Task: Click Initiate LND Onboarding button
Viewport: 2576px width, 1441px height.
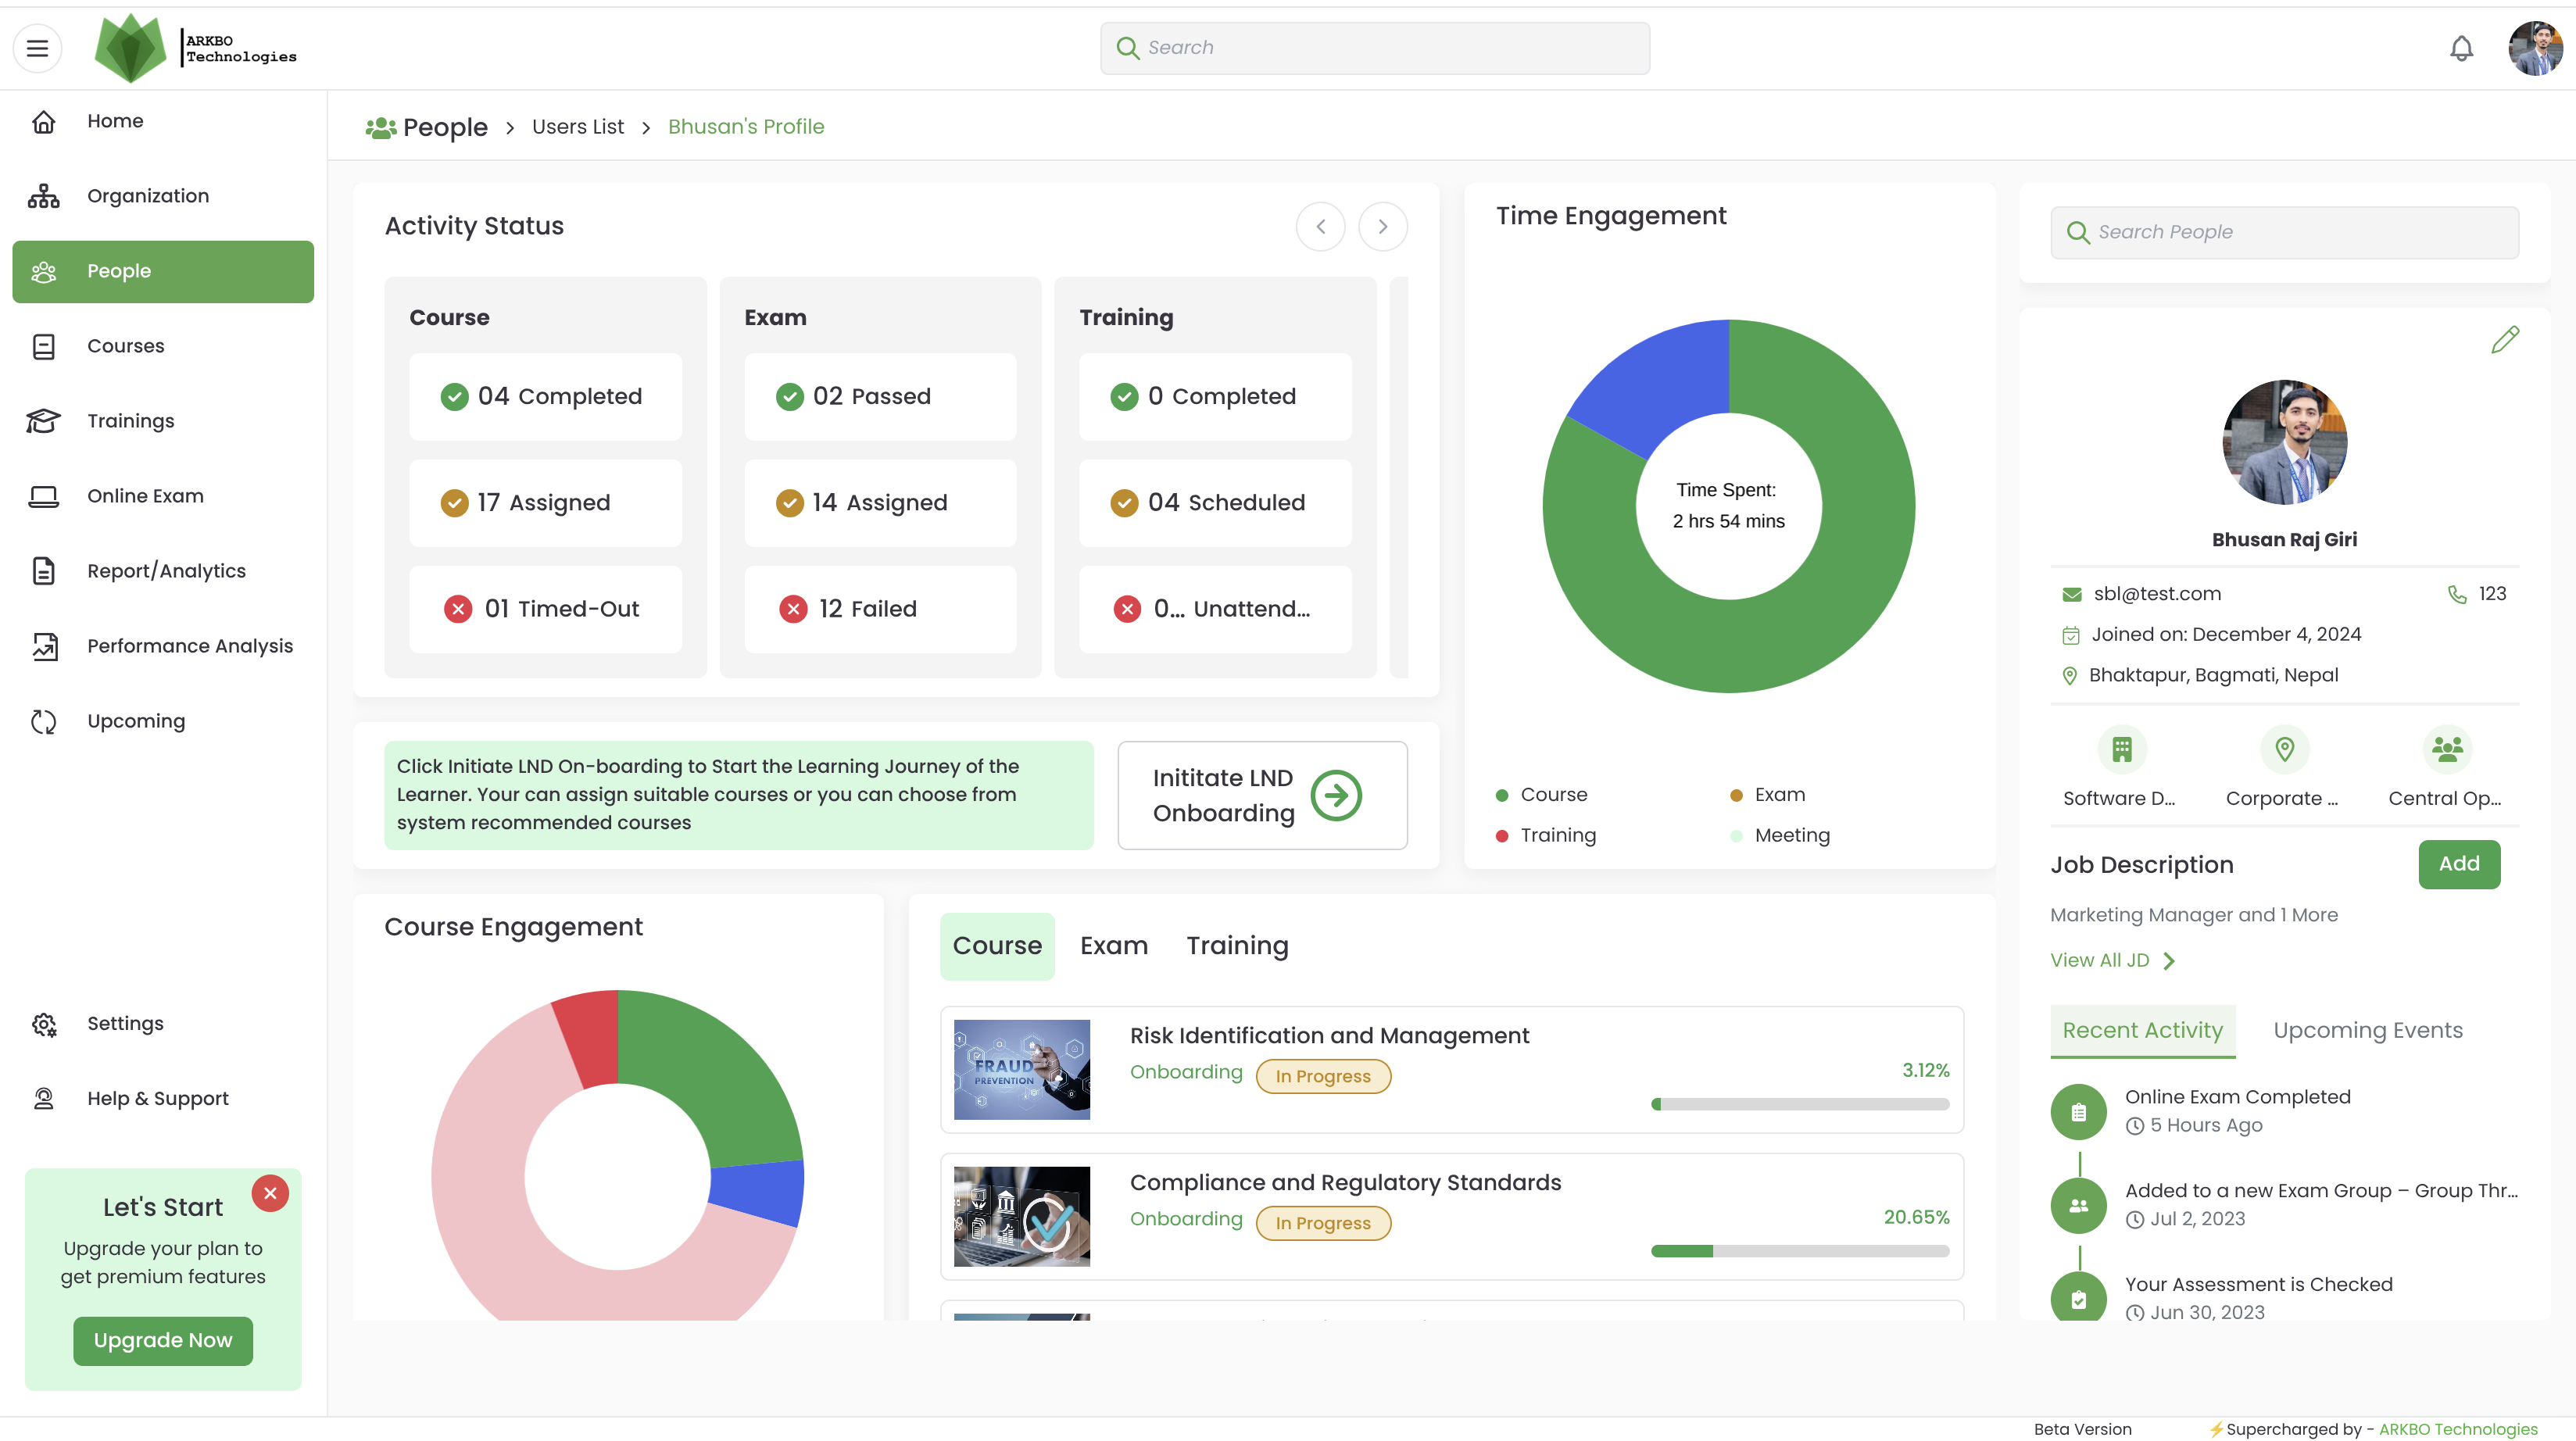Action: click(1262, 796)
